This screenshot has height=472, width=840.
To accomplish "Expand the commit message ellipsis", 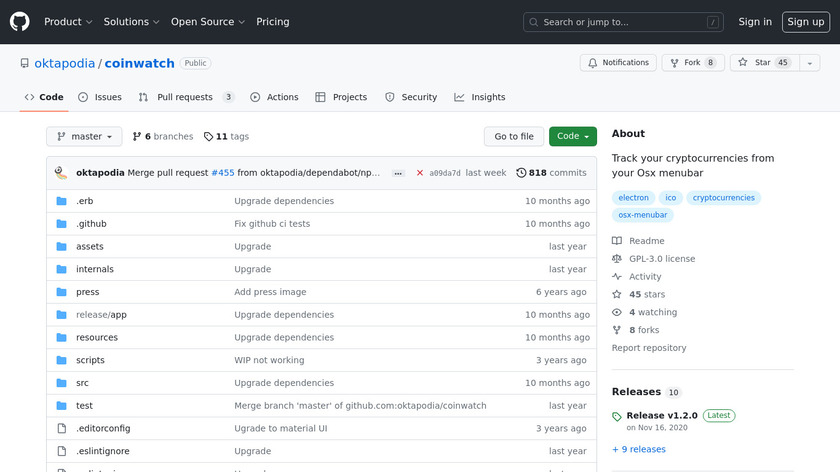I will coord(398,173).
